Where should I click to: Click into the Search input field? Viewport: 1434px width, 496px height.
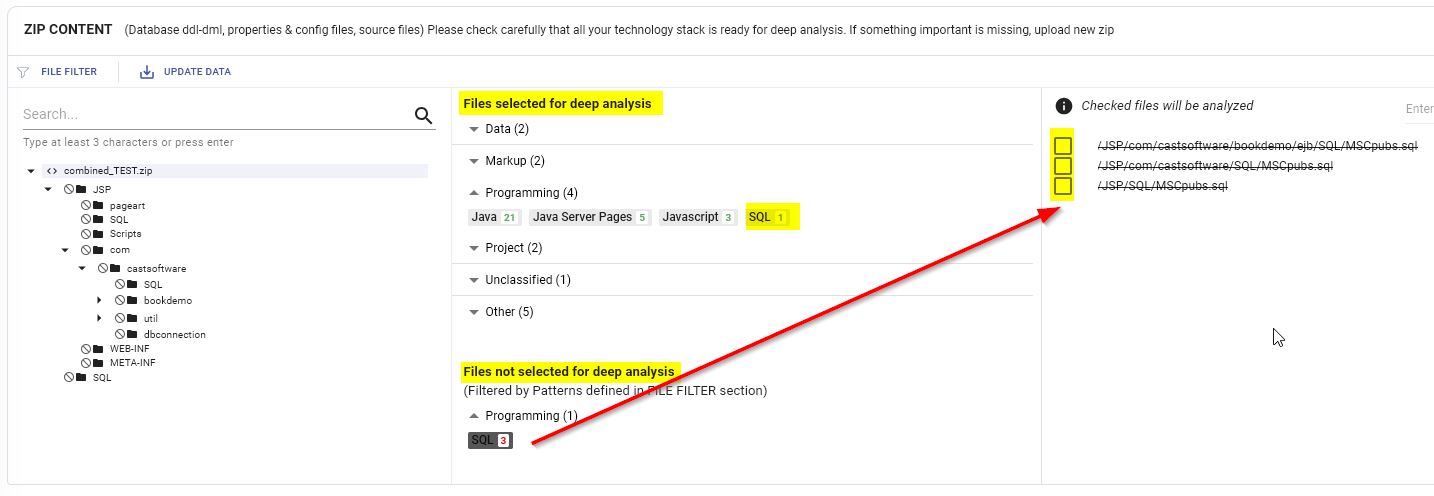(210, 115)
